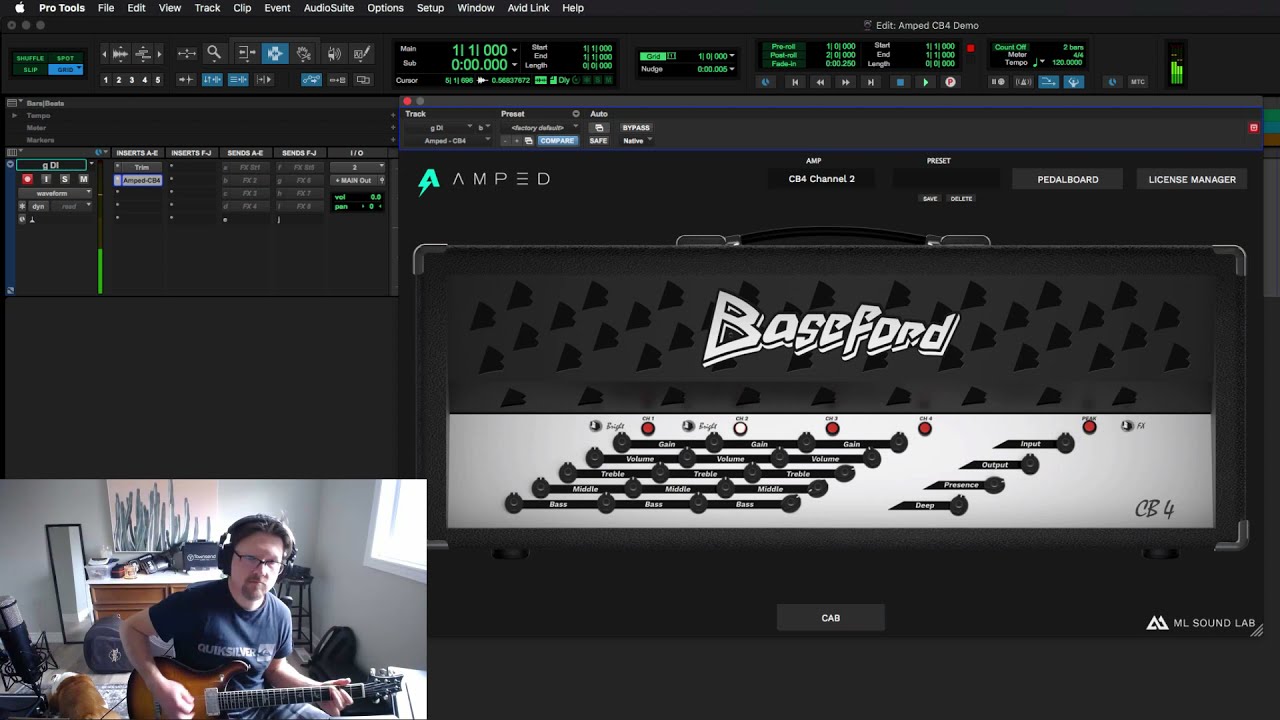Click the MTC generate button
This screenshot has height=720, width=1280.
click(x=1138, y=82)
